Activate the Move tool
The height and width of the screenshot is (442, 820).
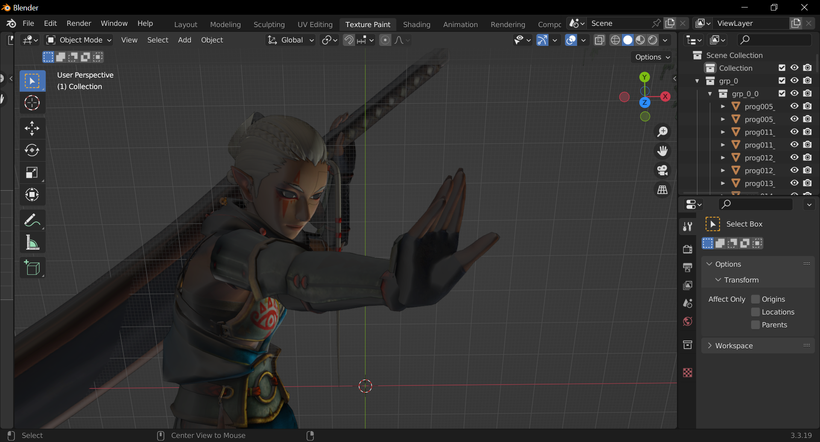point(32,128)
